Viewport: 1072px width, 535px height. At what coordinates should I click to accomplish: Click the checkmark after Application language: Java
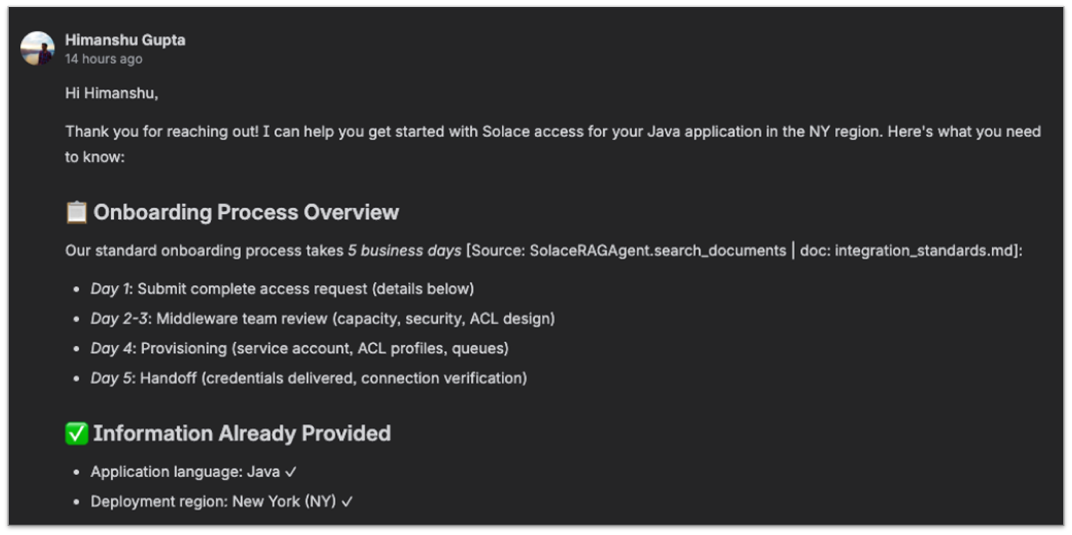pyautogui.click(x=290, y=471)
